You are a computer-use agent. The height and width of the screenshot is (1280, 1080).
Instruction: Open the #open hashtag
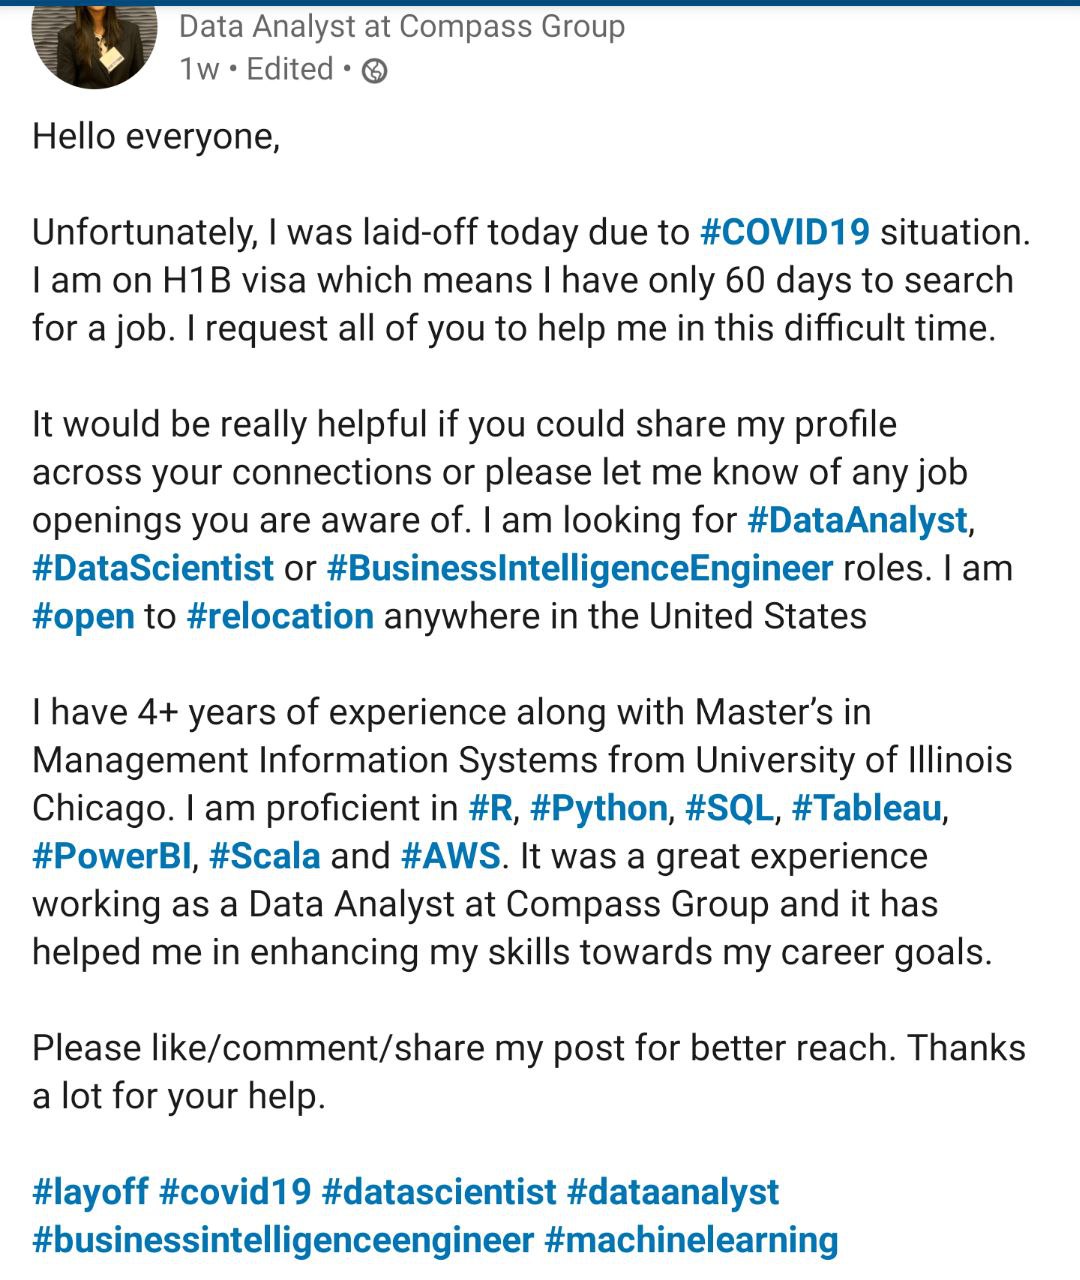pyautogui.click(x=83, y=616)
